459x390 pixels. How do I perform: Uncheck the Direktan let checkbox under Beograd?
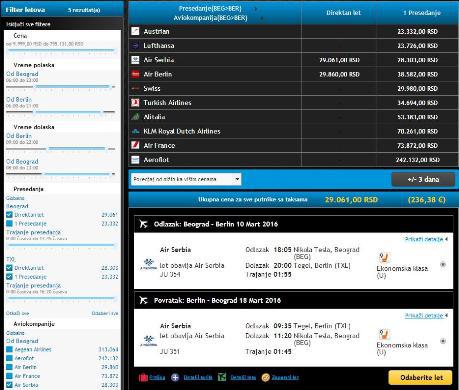click(x=9, y=215)
